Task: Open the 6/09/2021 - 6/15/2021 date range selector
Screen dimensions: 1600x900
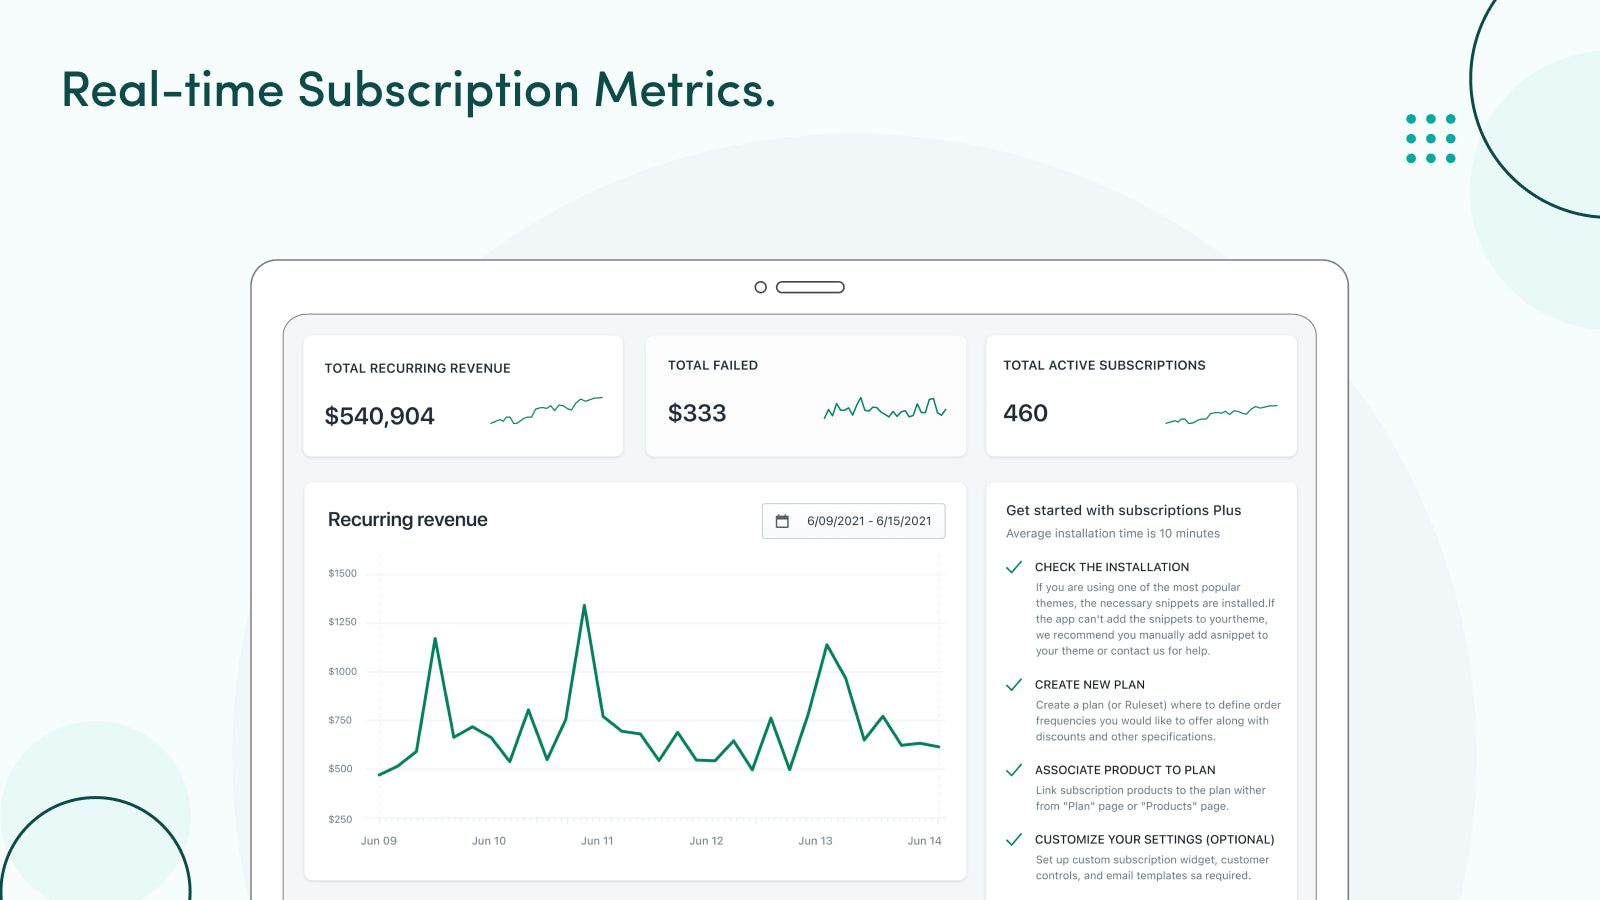Action: pyautogui.click(x=853, y=520)
